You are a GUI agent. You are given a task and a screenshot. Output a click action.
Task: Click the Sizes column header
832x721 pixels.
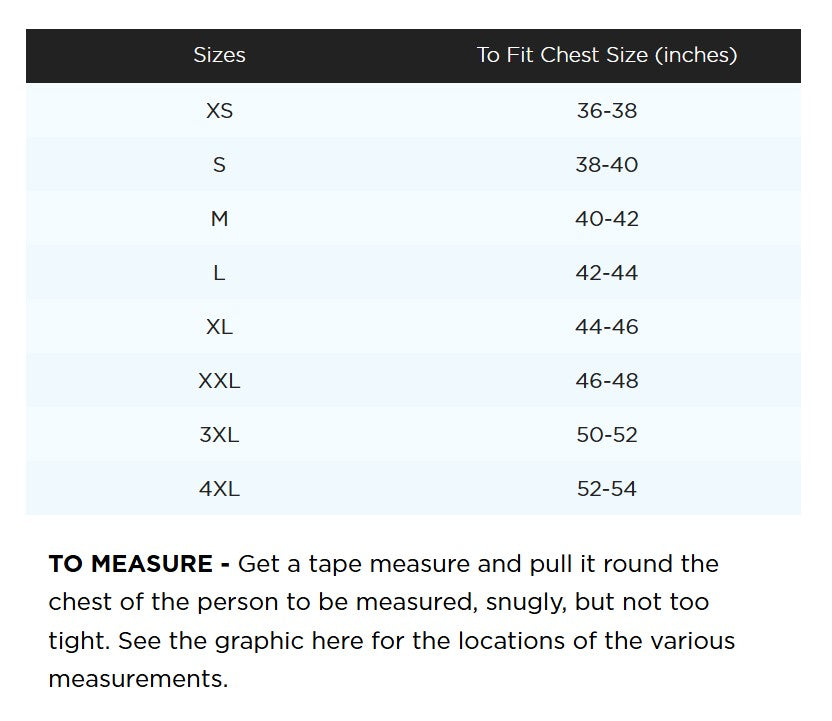(x=219, y=55)
